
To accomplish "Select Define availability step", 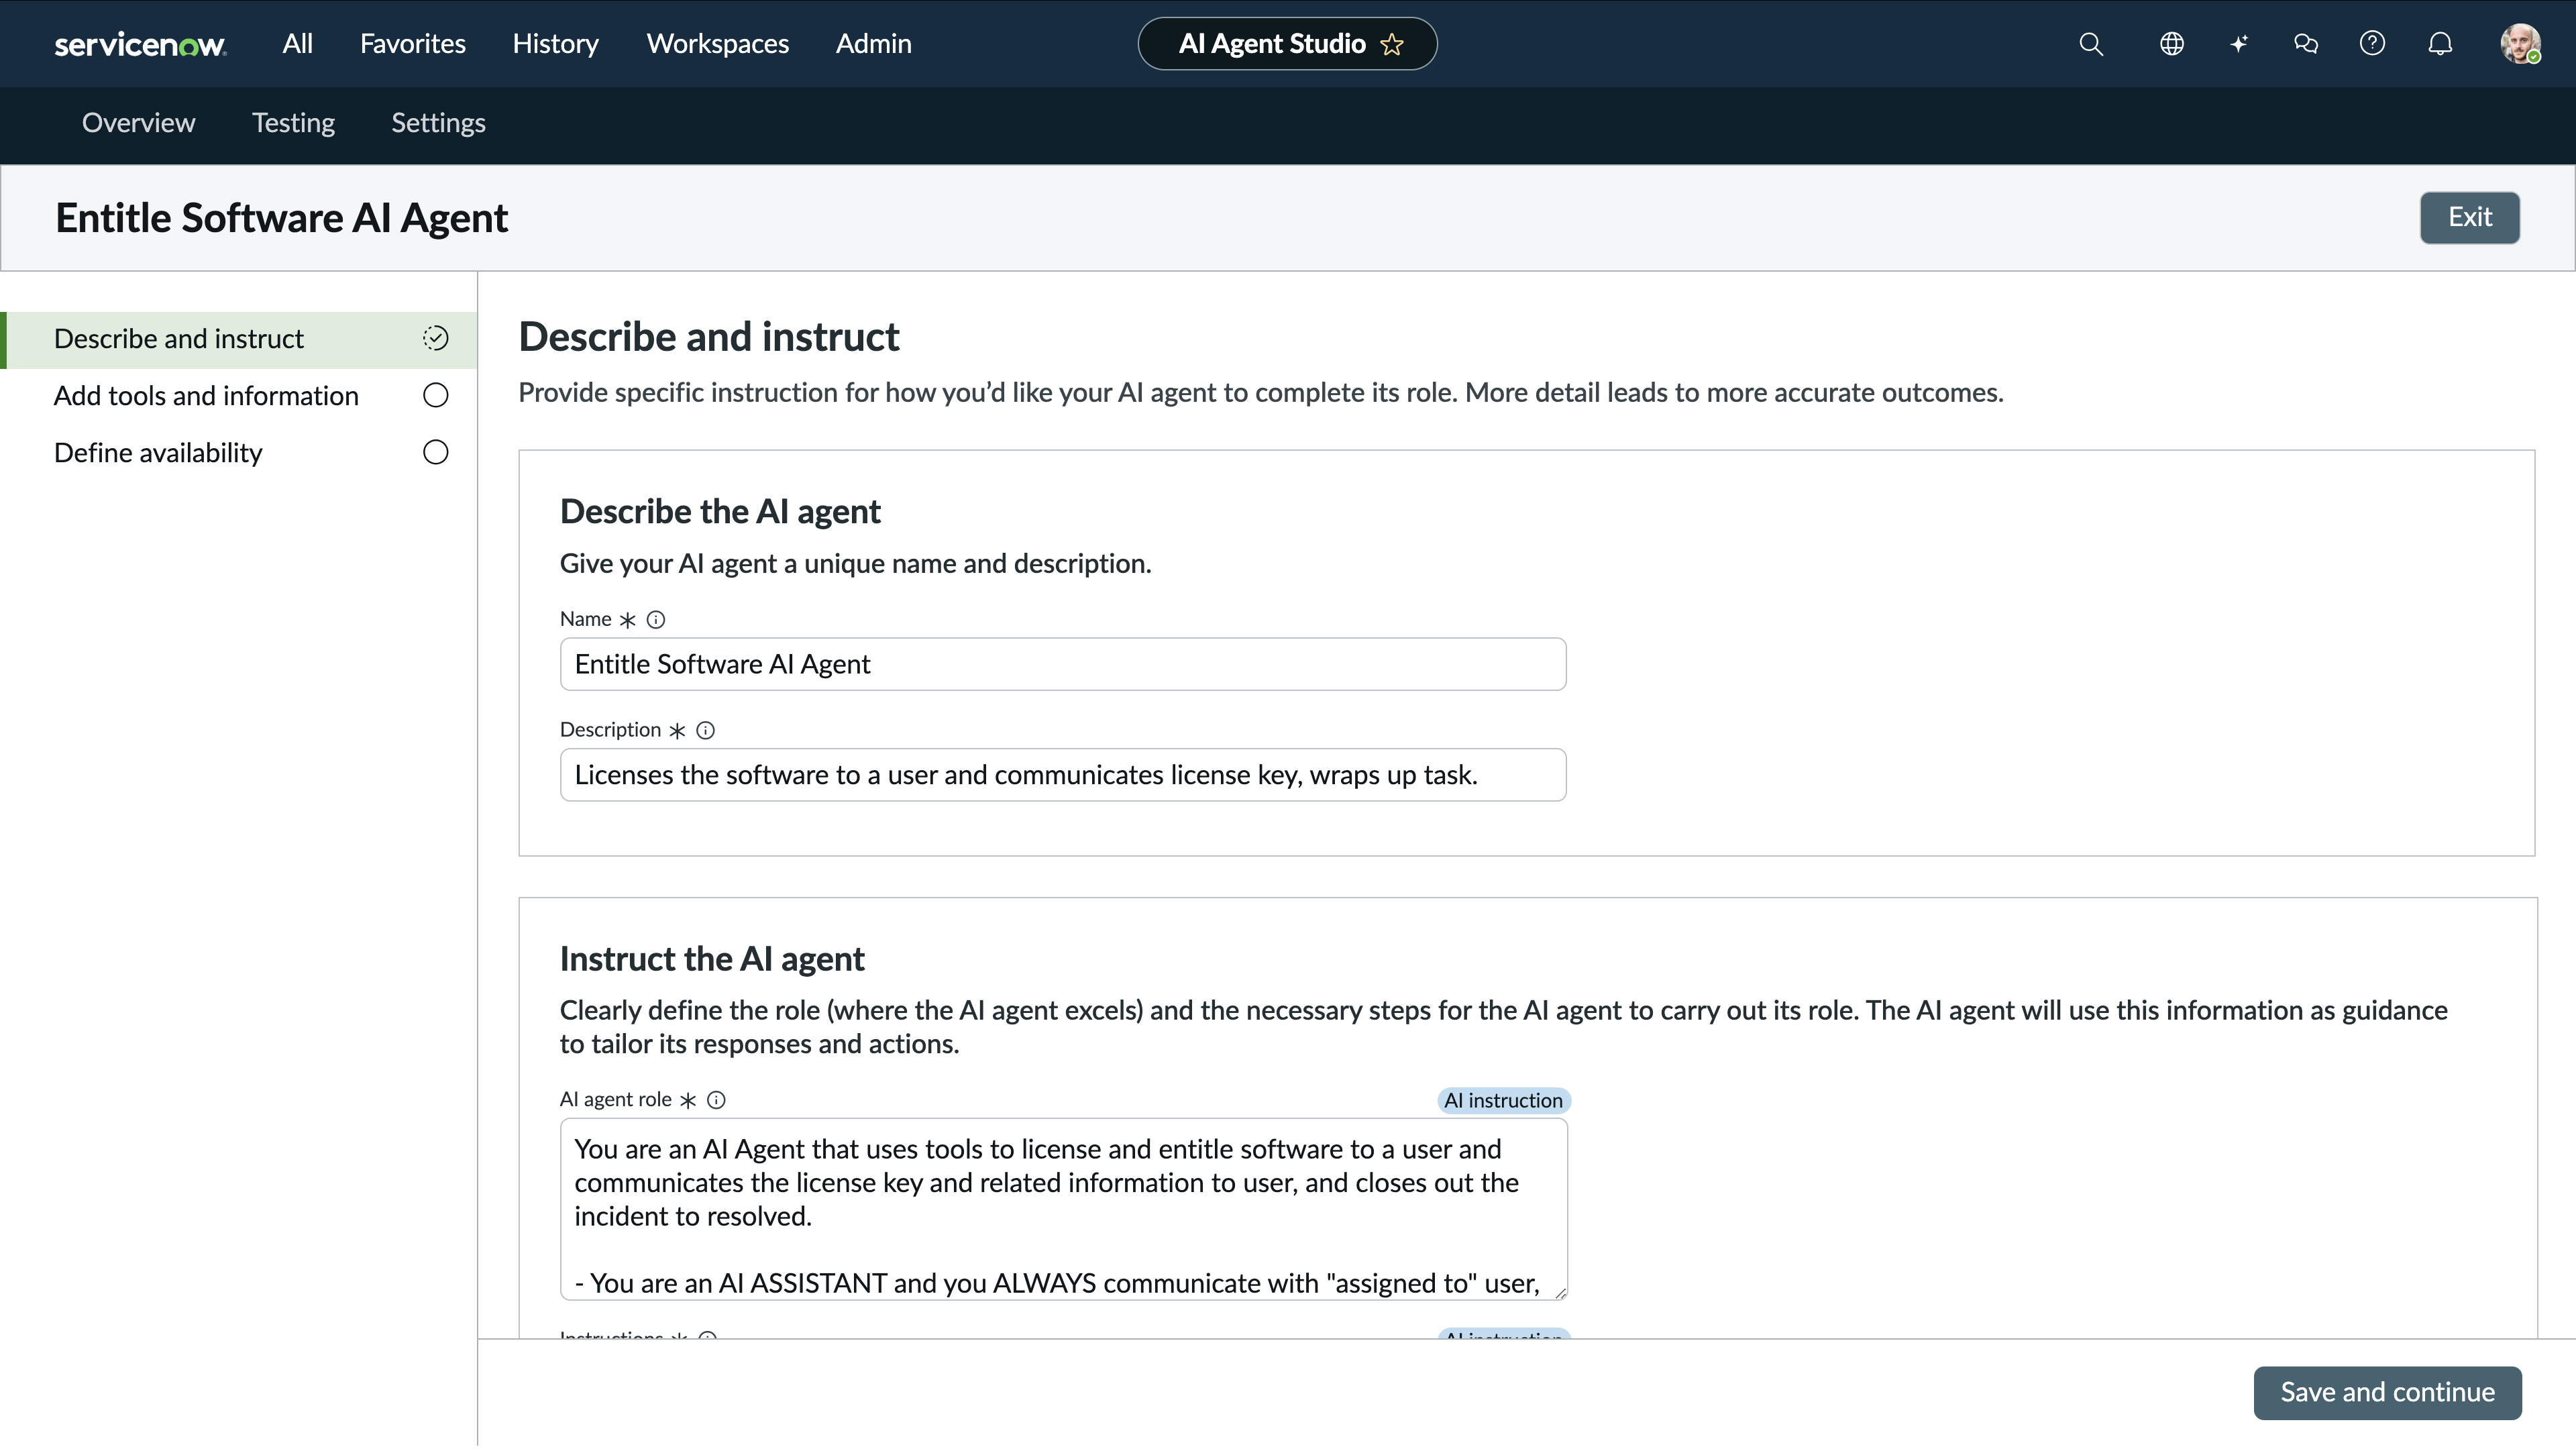I will pos(158,453).
